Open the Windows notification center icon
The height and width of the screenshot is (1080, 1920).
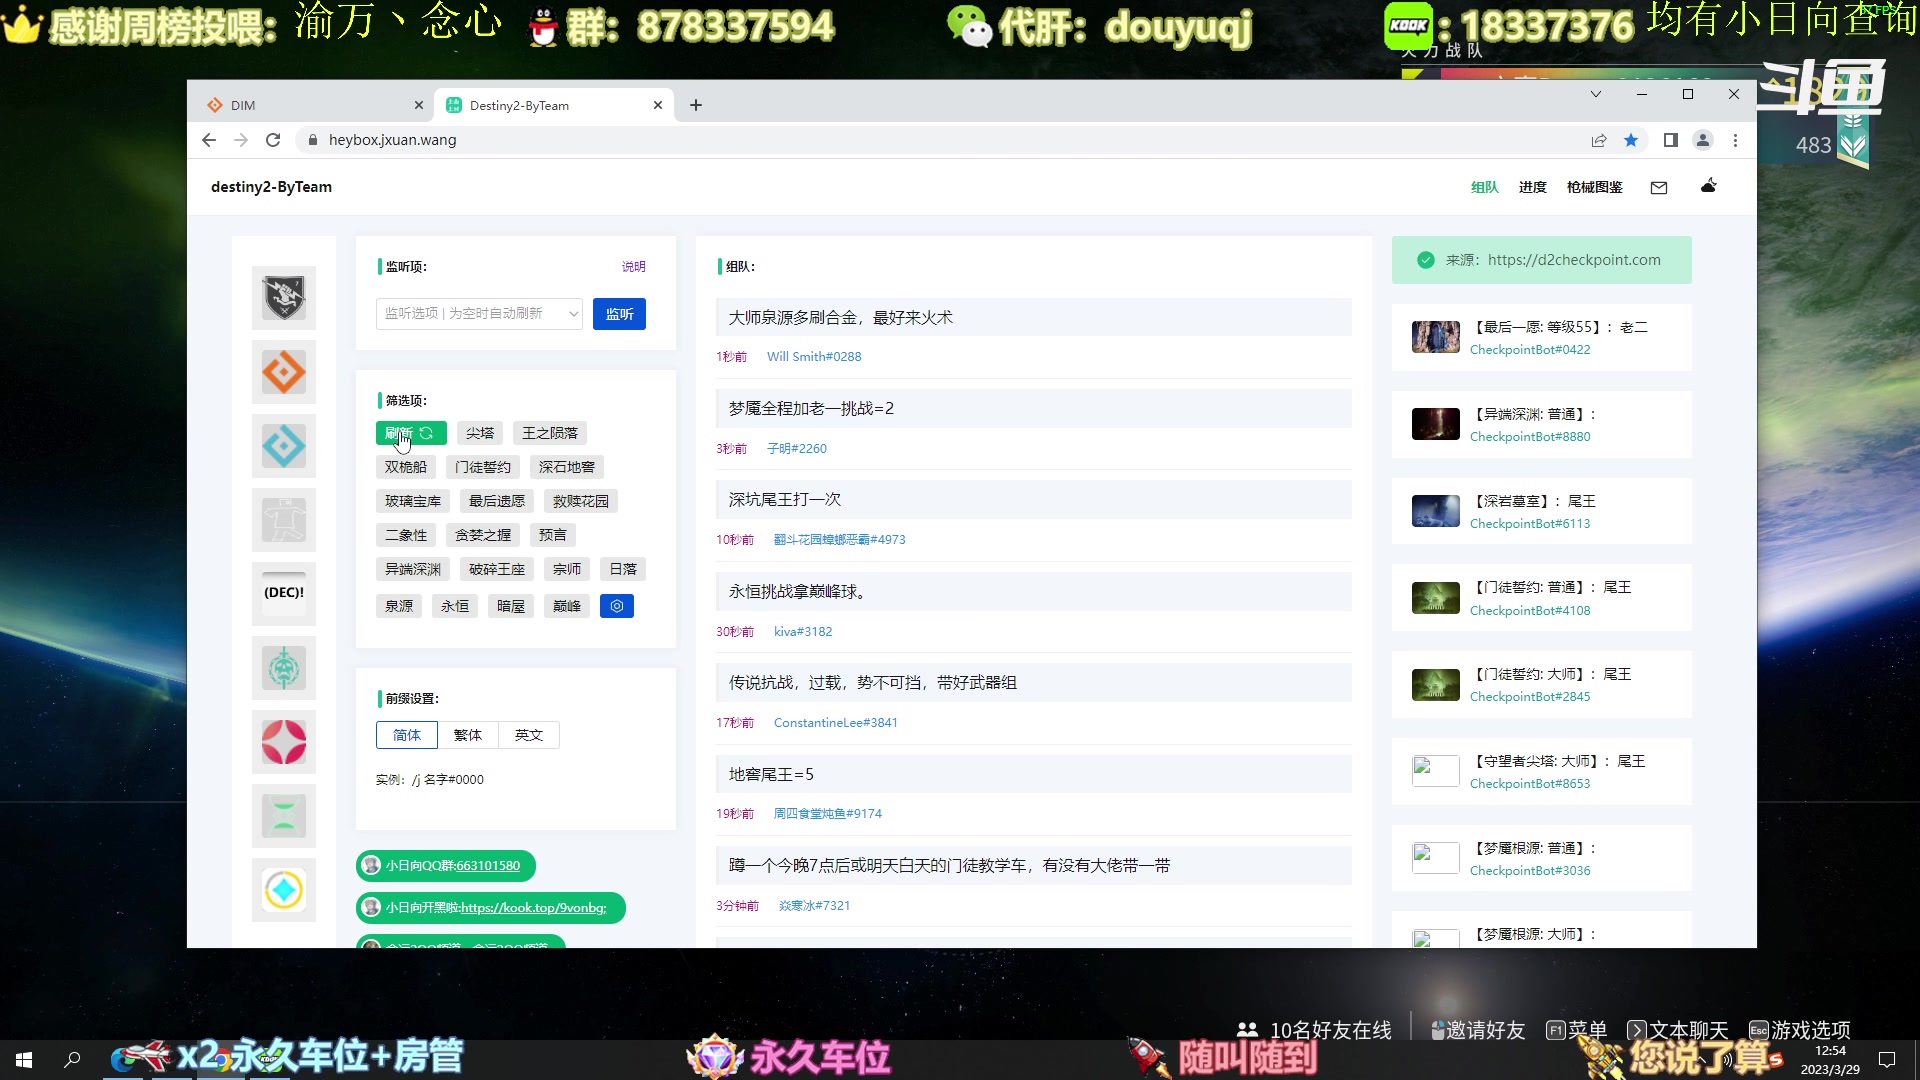[x=1887, y=1060]
